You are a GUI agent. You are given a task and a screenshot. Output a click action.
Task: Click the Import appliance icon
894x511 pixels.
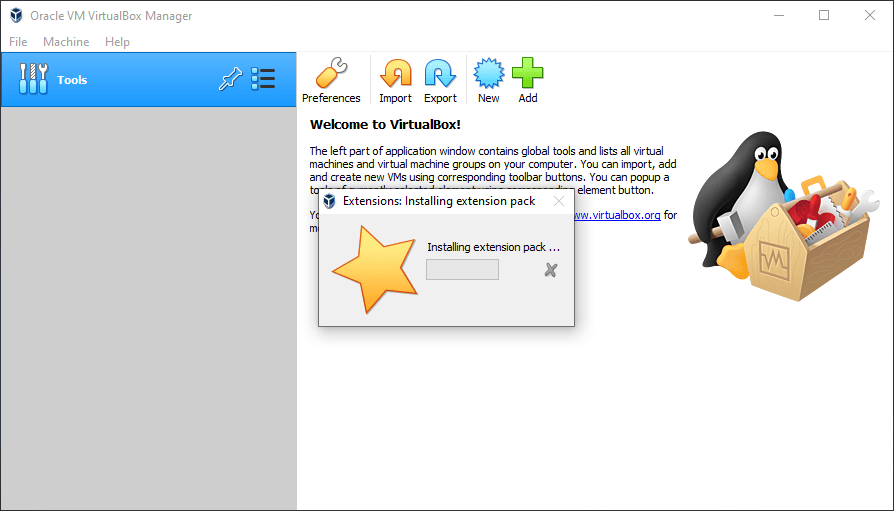click(395, 80)
